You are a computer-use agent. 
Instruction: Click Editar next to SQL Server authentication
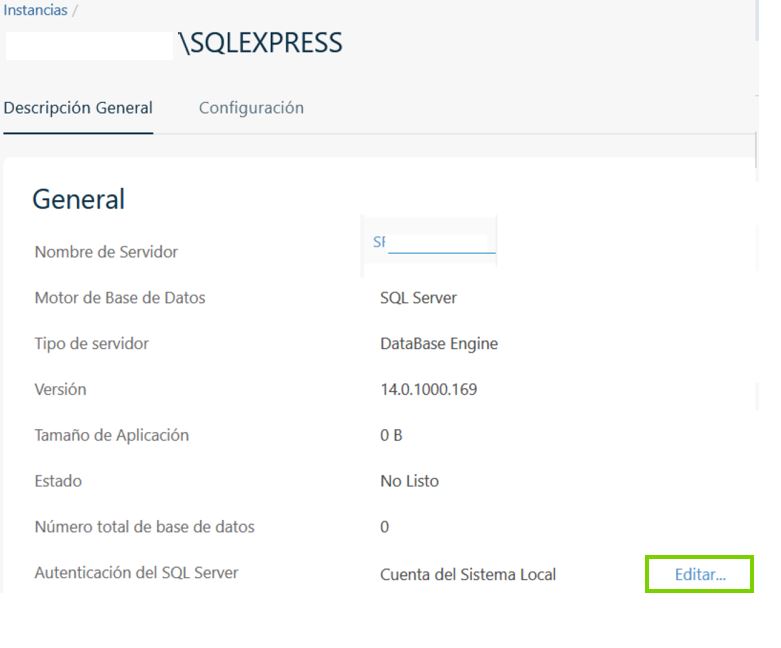pyautogui.click(x=700, y=574)
